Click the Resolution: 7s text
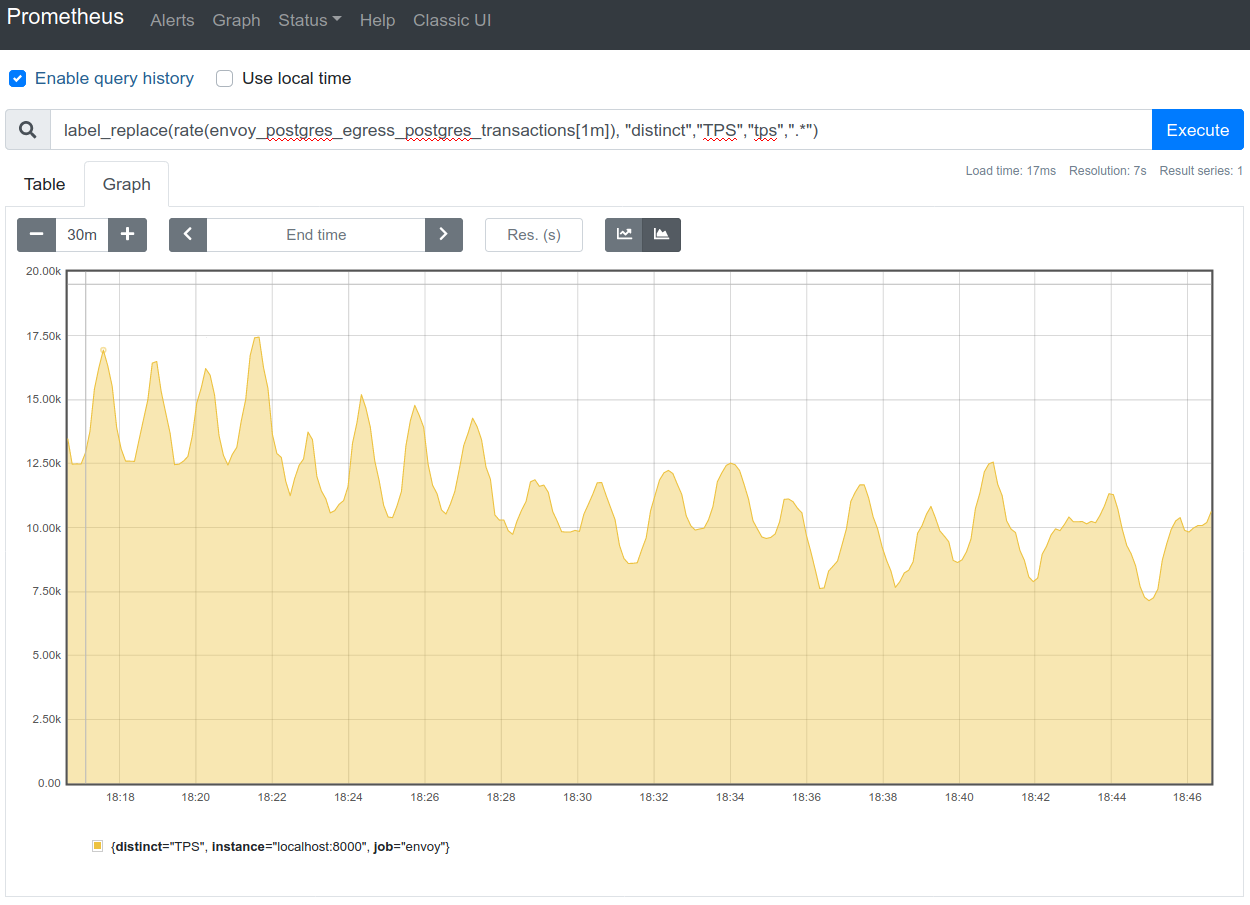The width and height of the screenshot is (1250, 905). (x=1107, y=171)
